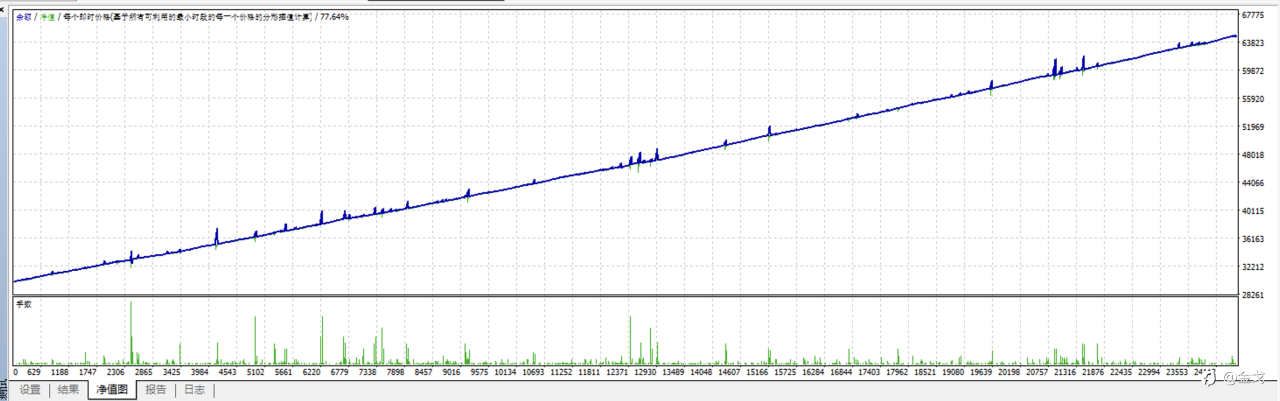Image resolution: width=1280 pixels, height=401 pixels.
Task: Open the 报告 tab
Action: 156,390
